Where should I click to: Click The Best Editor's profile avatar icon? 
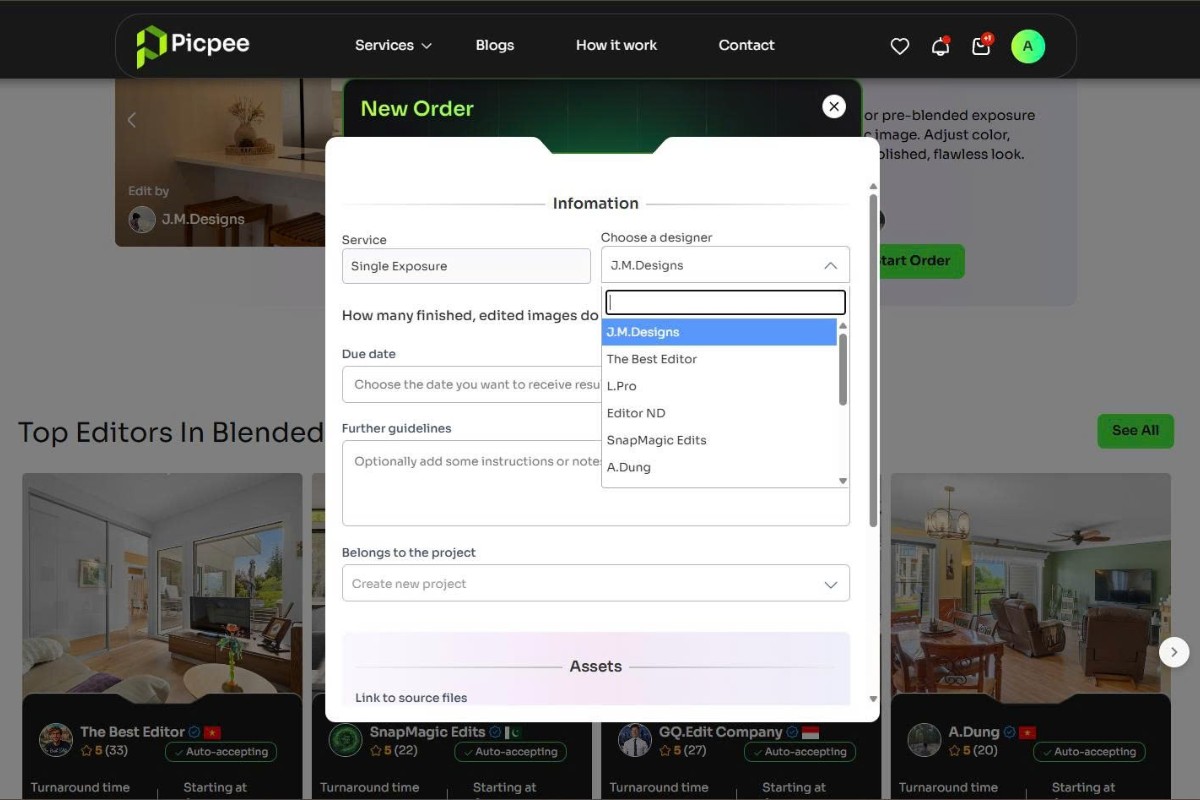56,739
